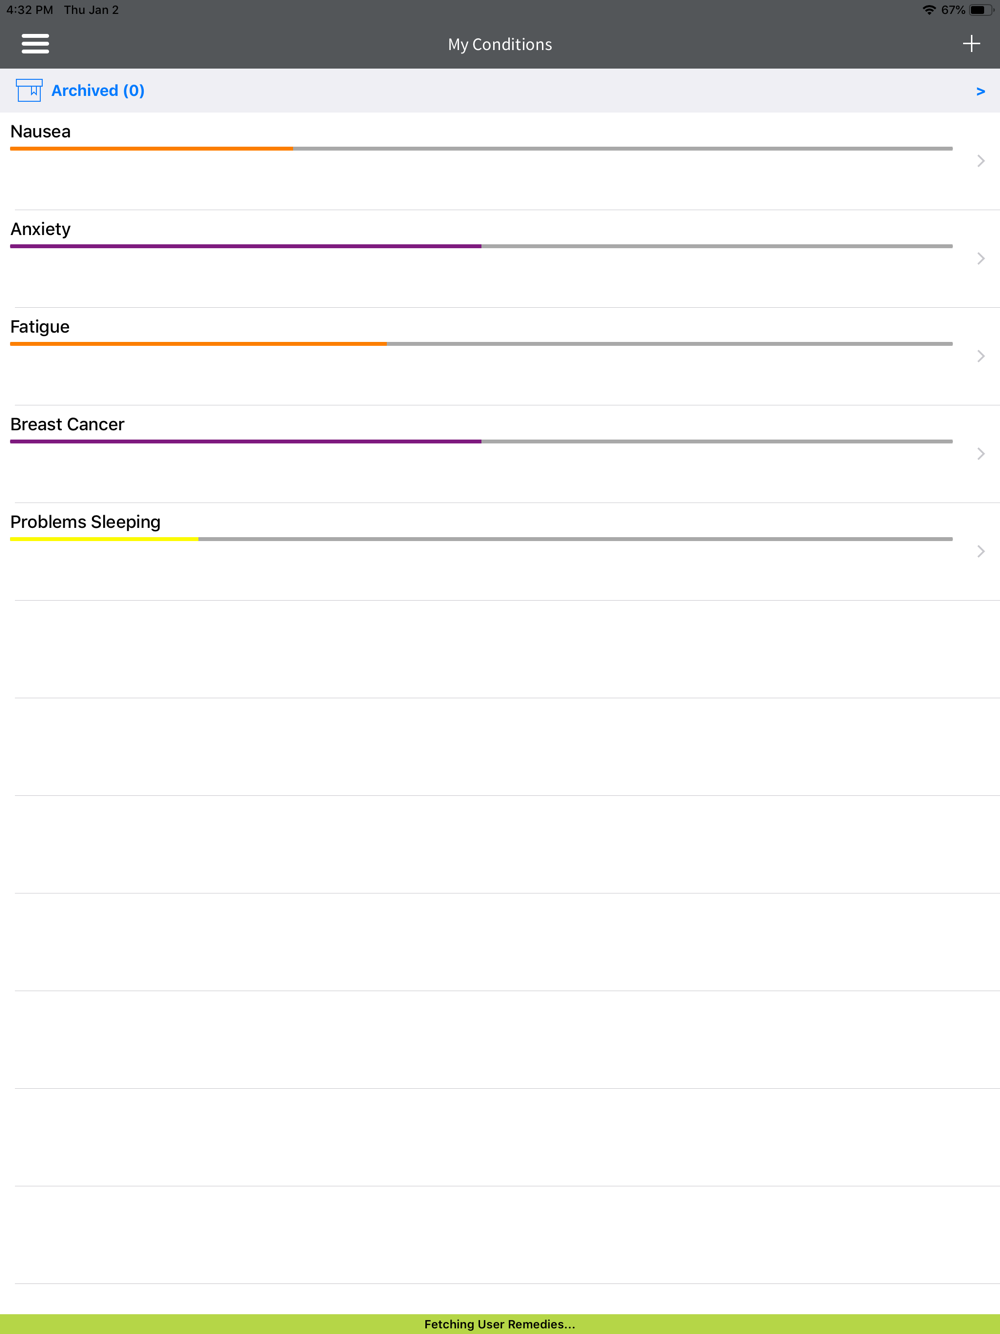Select the Nausea condition
The image size is (1000, 1334).
coord(500,161)
